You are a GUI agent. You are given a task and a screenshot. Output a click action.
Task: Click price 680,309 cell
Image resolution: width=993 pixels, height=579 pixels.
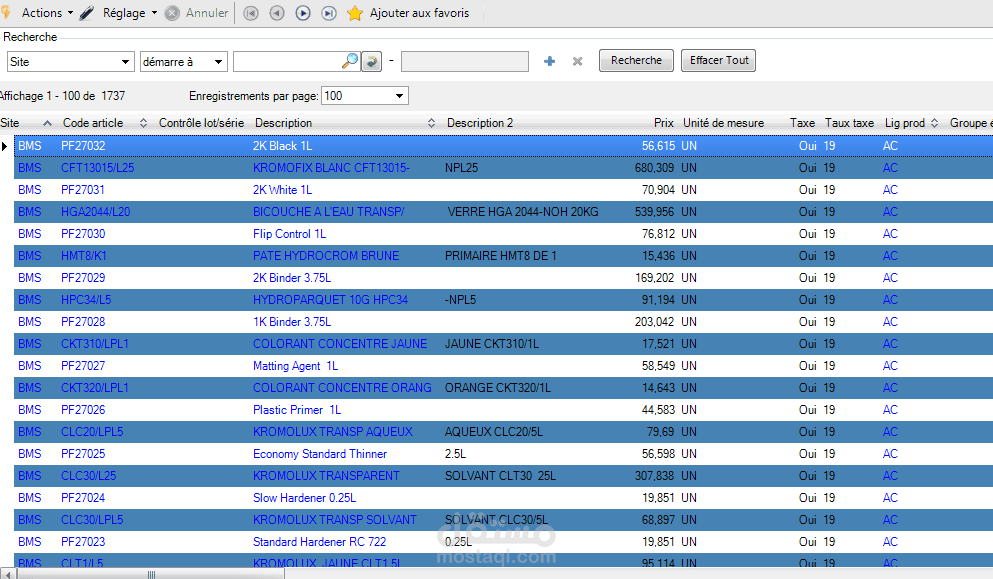pos(655,168)
